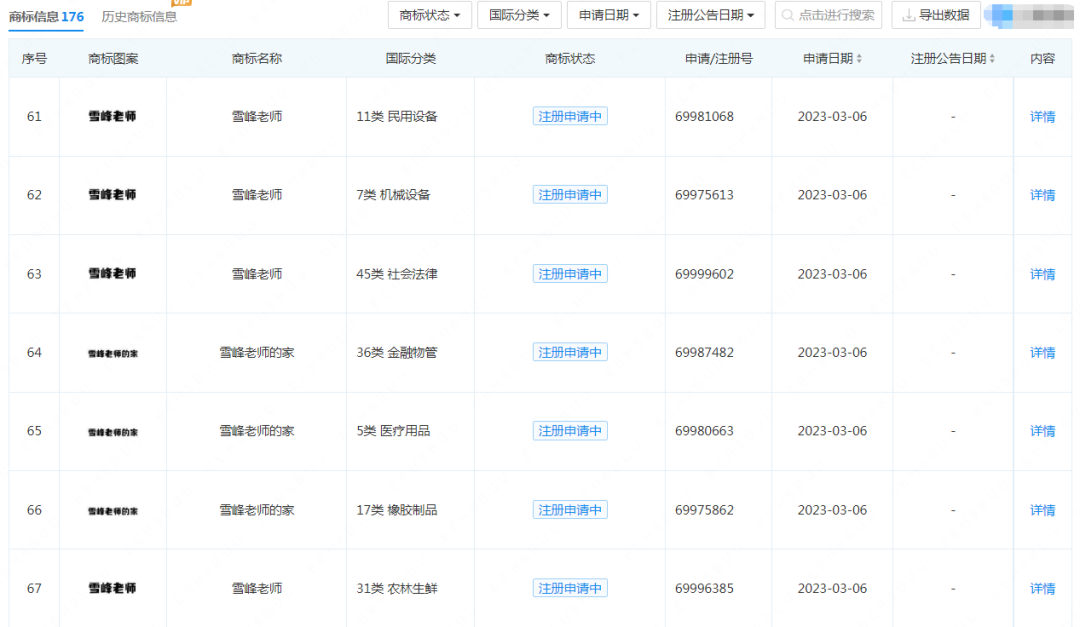Viewport: 1080px width, 627px height.
Task: Sort by 申请日期 column header arrows
Action: coord(859,59)
